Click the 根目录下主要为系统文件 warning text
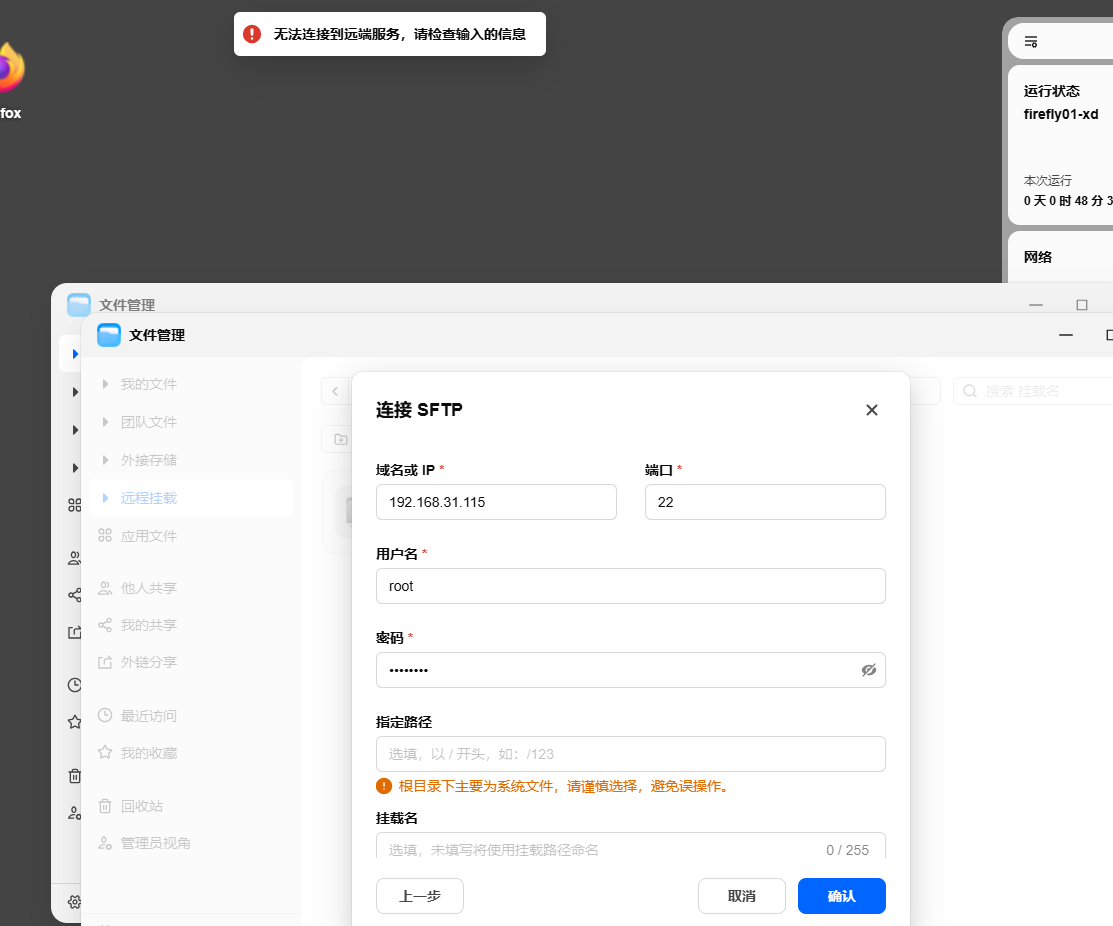Screen dimensions: 1113x926 pos(565,786)
